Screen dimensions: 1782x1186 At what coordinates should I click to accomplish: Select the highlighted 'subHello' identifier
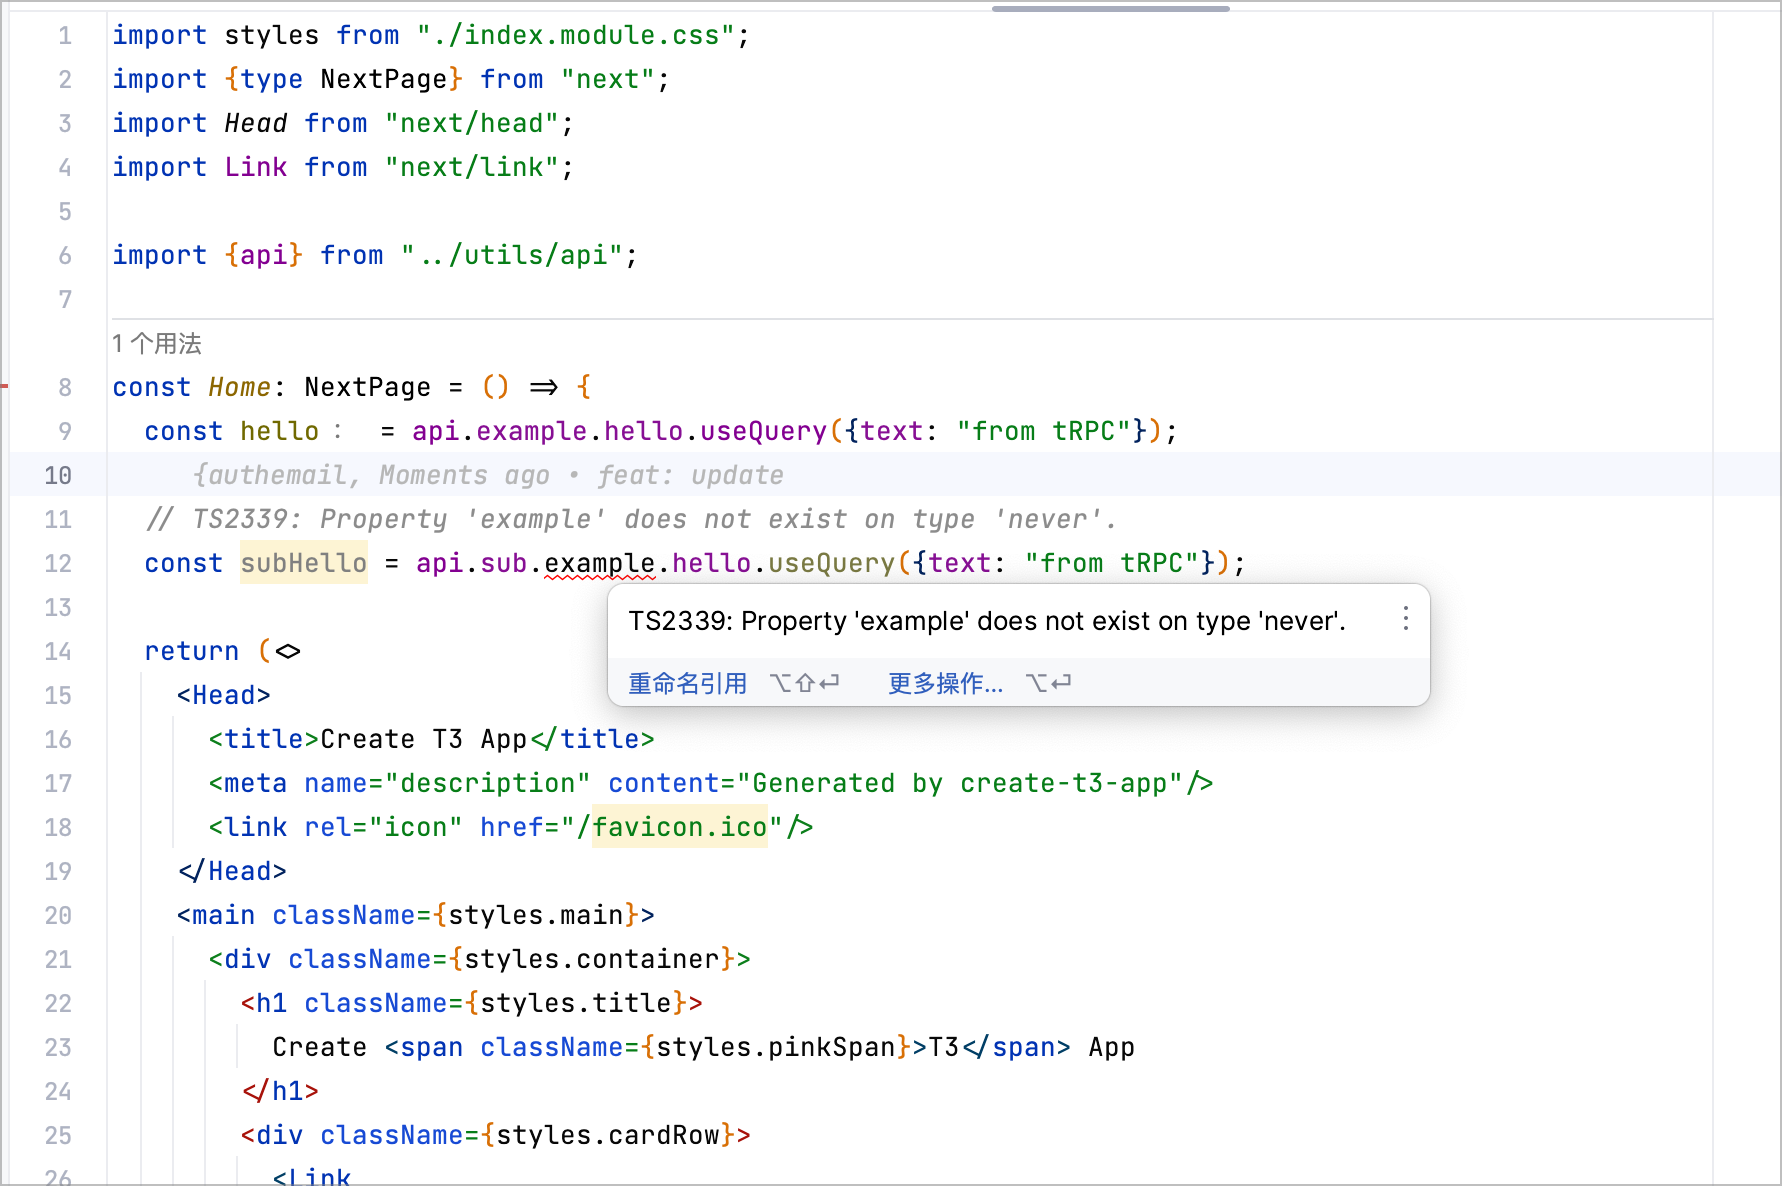[303, 563]
